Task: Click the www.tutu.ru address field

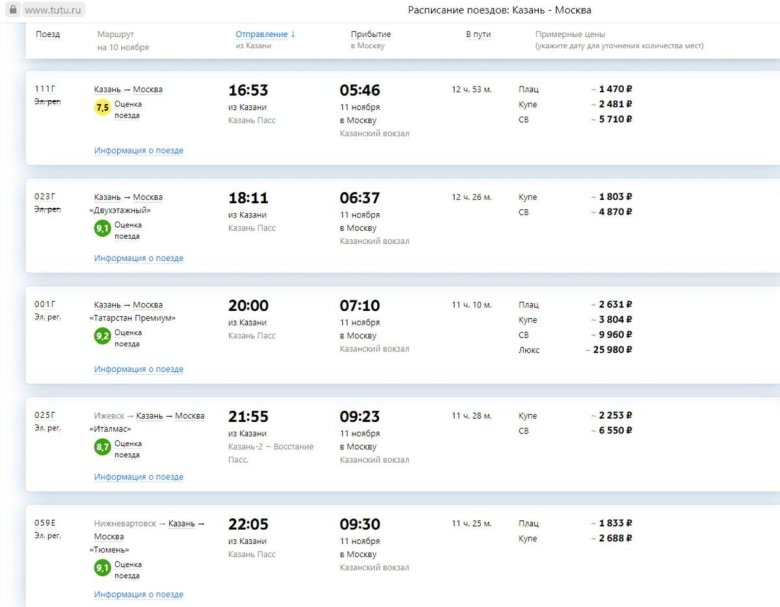Action: coord(54,9)
